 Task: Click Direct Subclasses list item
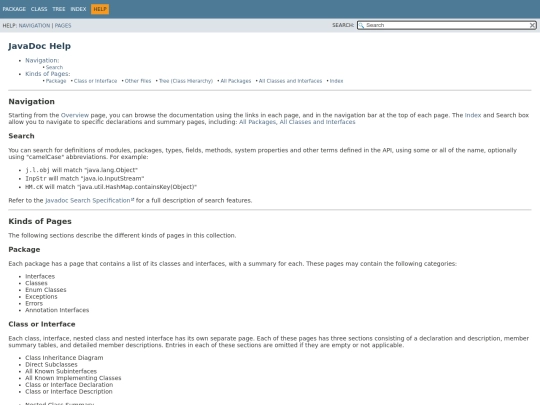pyautogui.click(x=51, y=364)
